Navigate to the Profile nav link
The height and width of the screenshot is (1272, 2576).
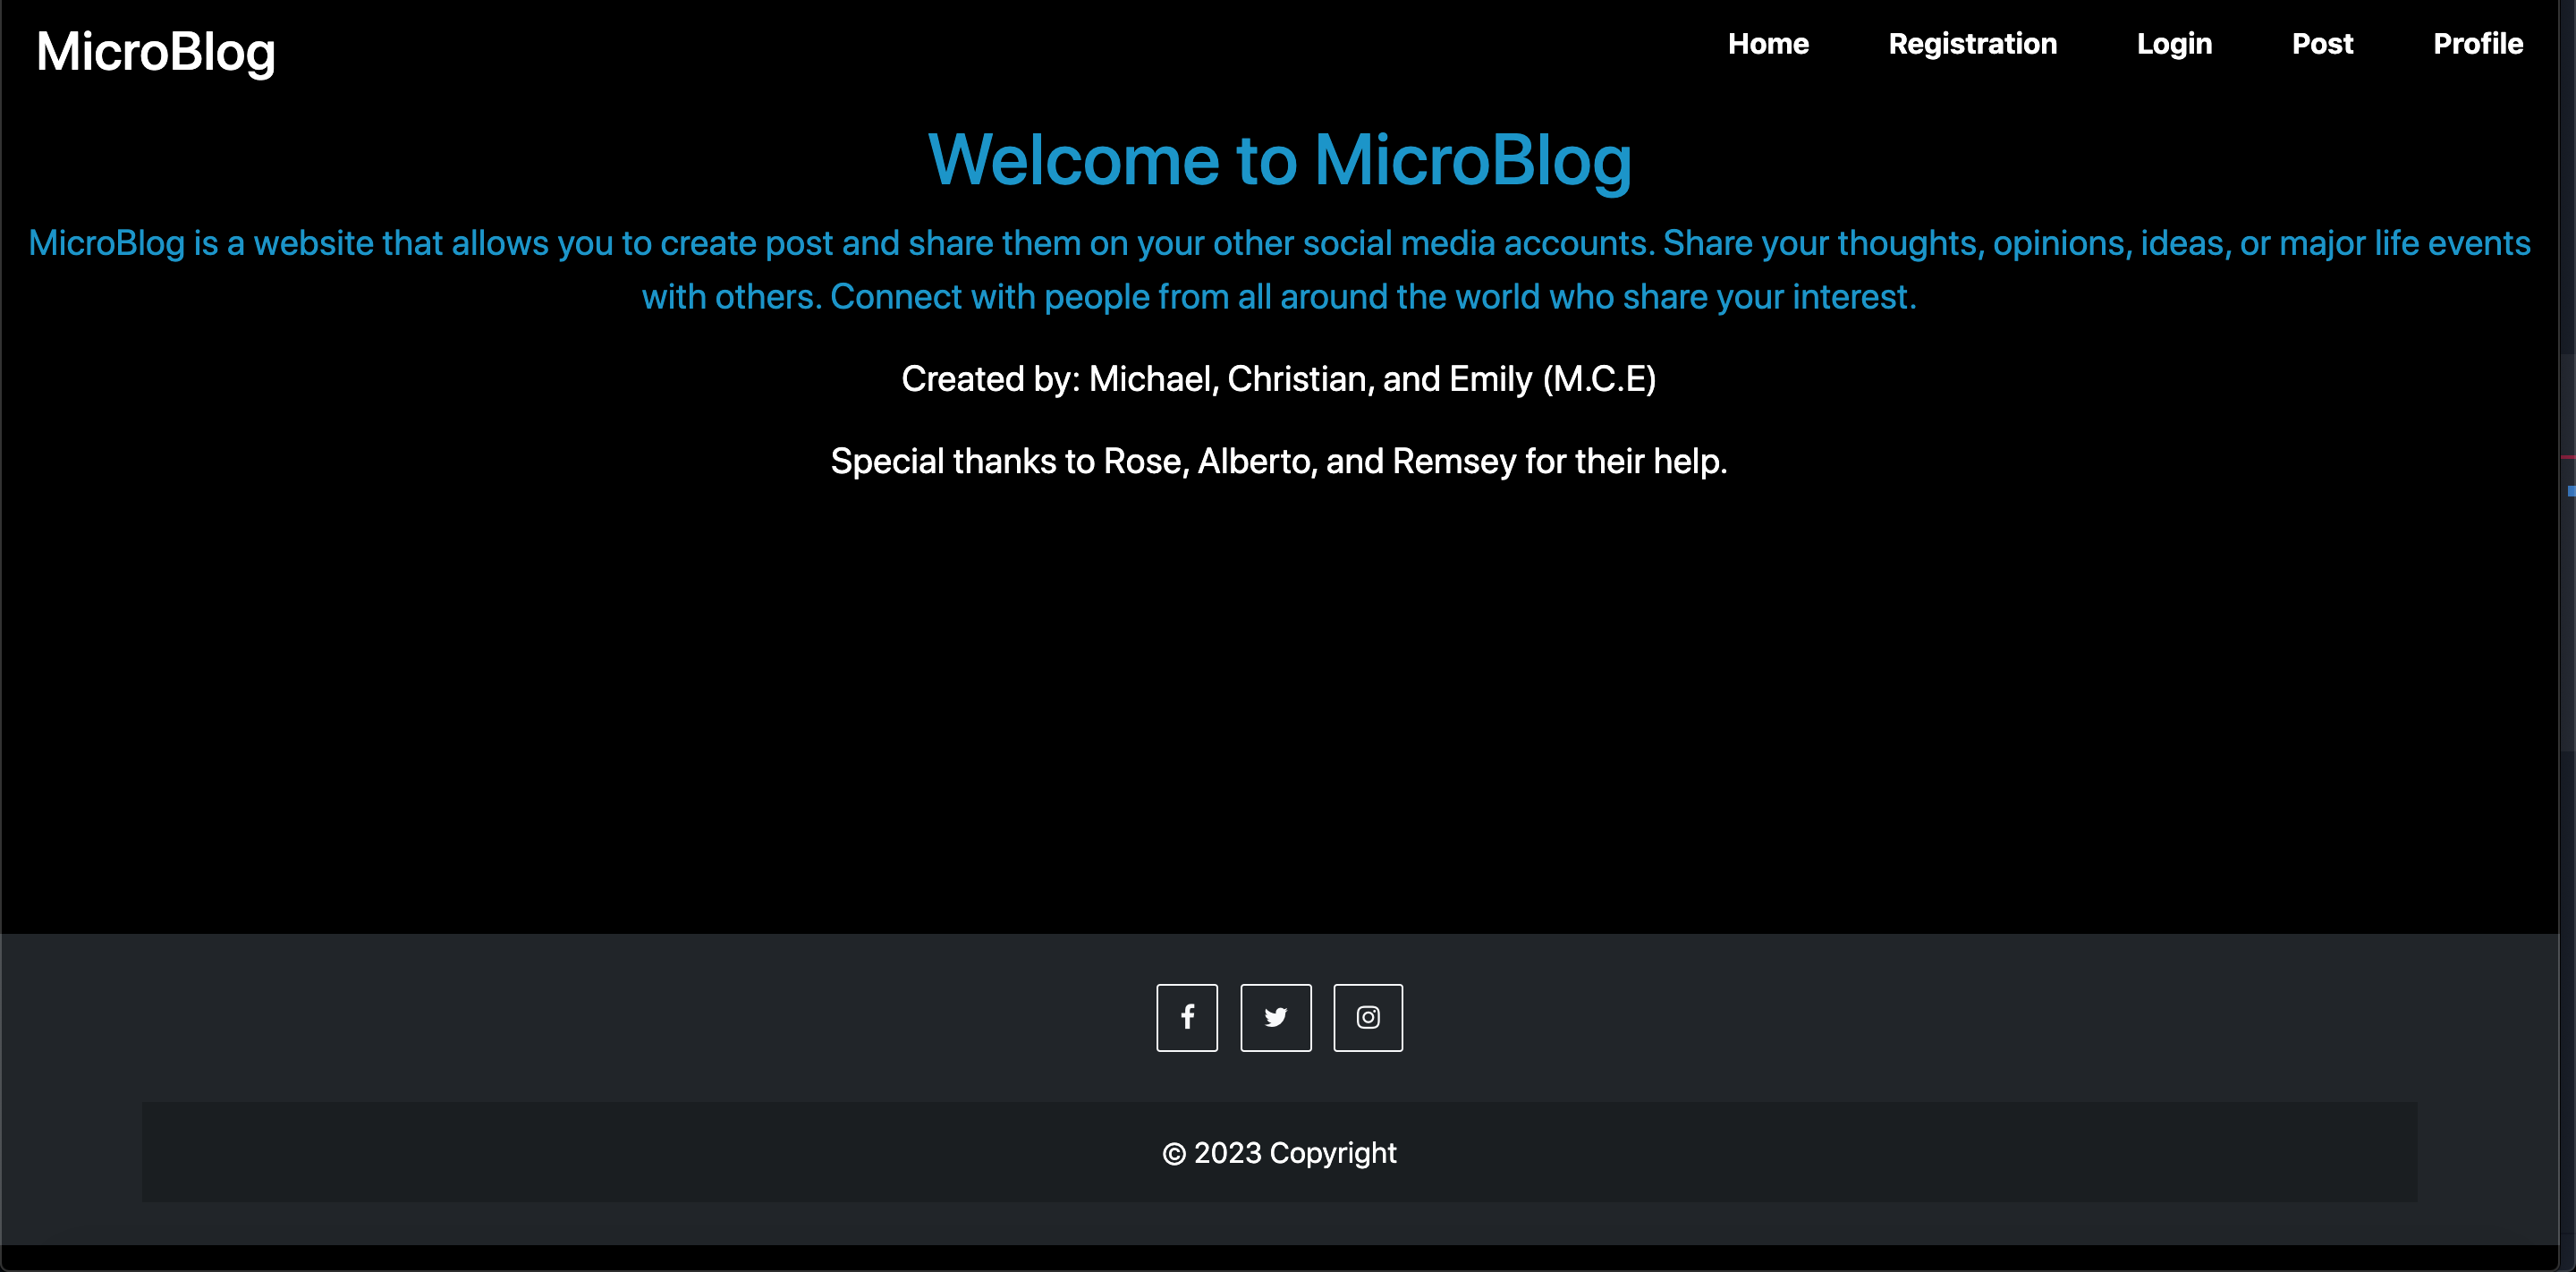(2478, 44)
